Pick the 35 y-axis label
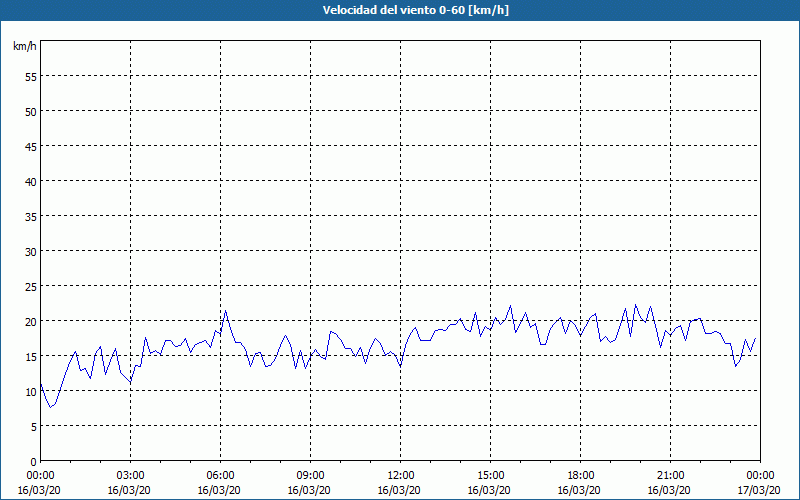 click(31, 216)
